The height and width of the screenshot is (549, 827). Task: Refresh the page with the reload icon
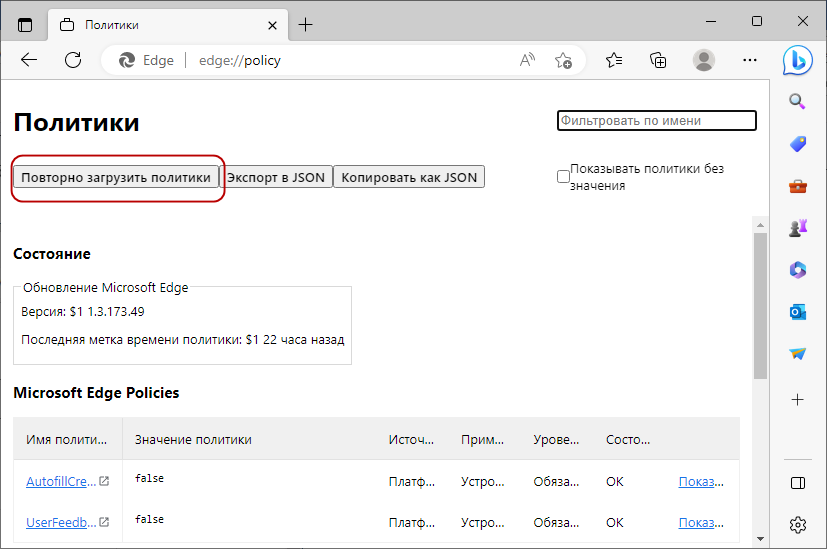pos(73,60)
